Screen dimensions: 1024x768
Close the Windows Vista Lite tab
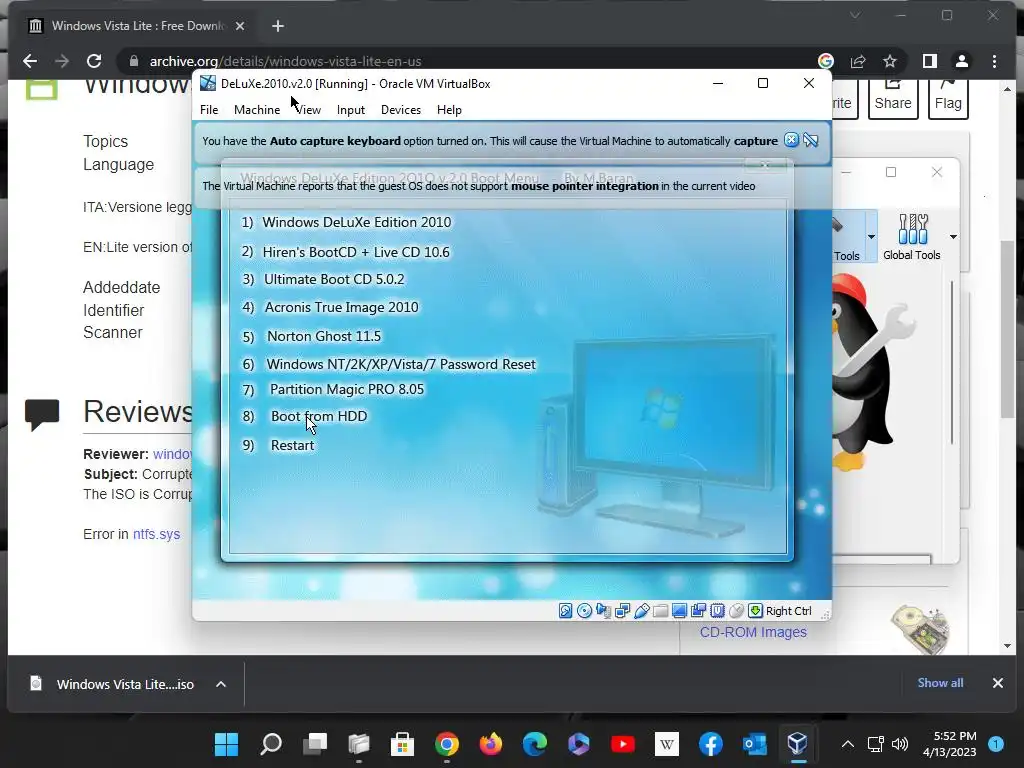click(x=240, y=26)
